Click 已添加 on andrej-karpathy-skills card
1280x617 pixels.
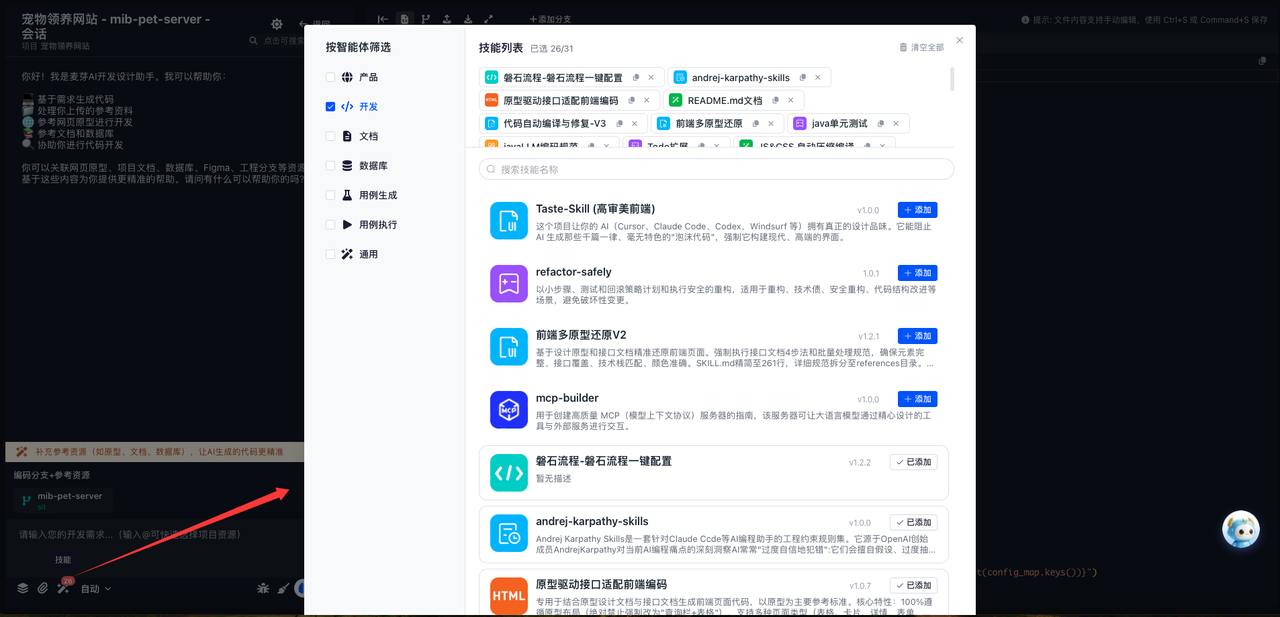click(913, 523)
